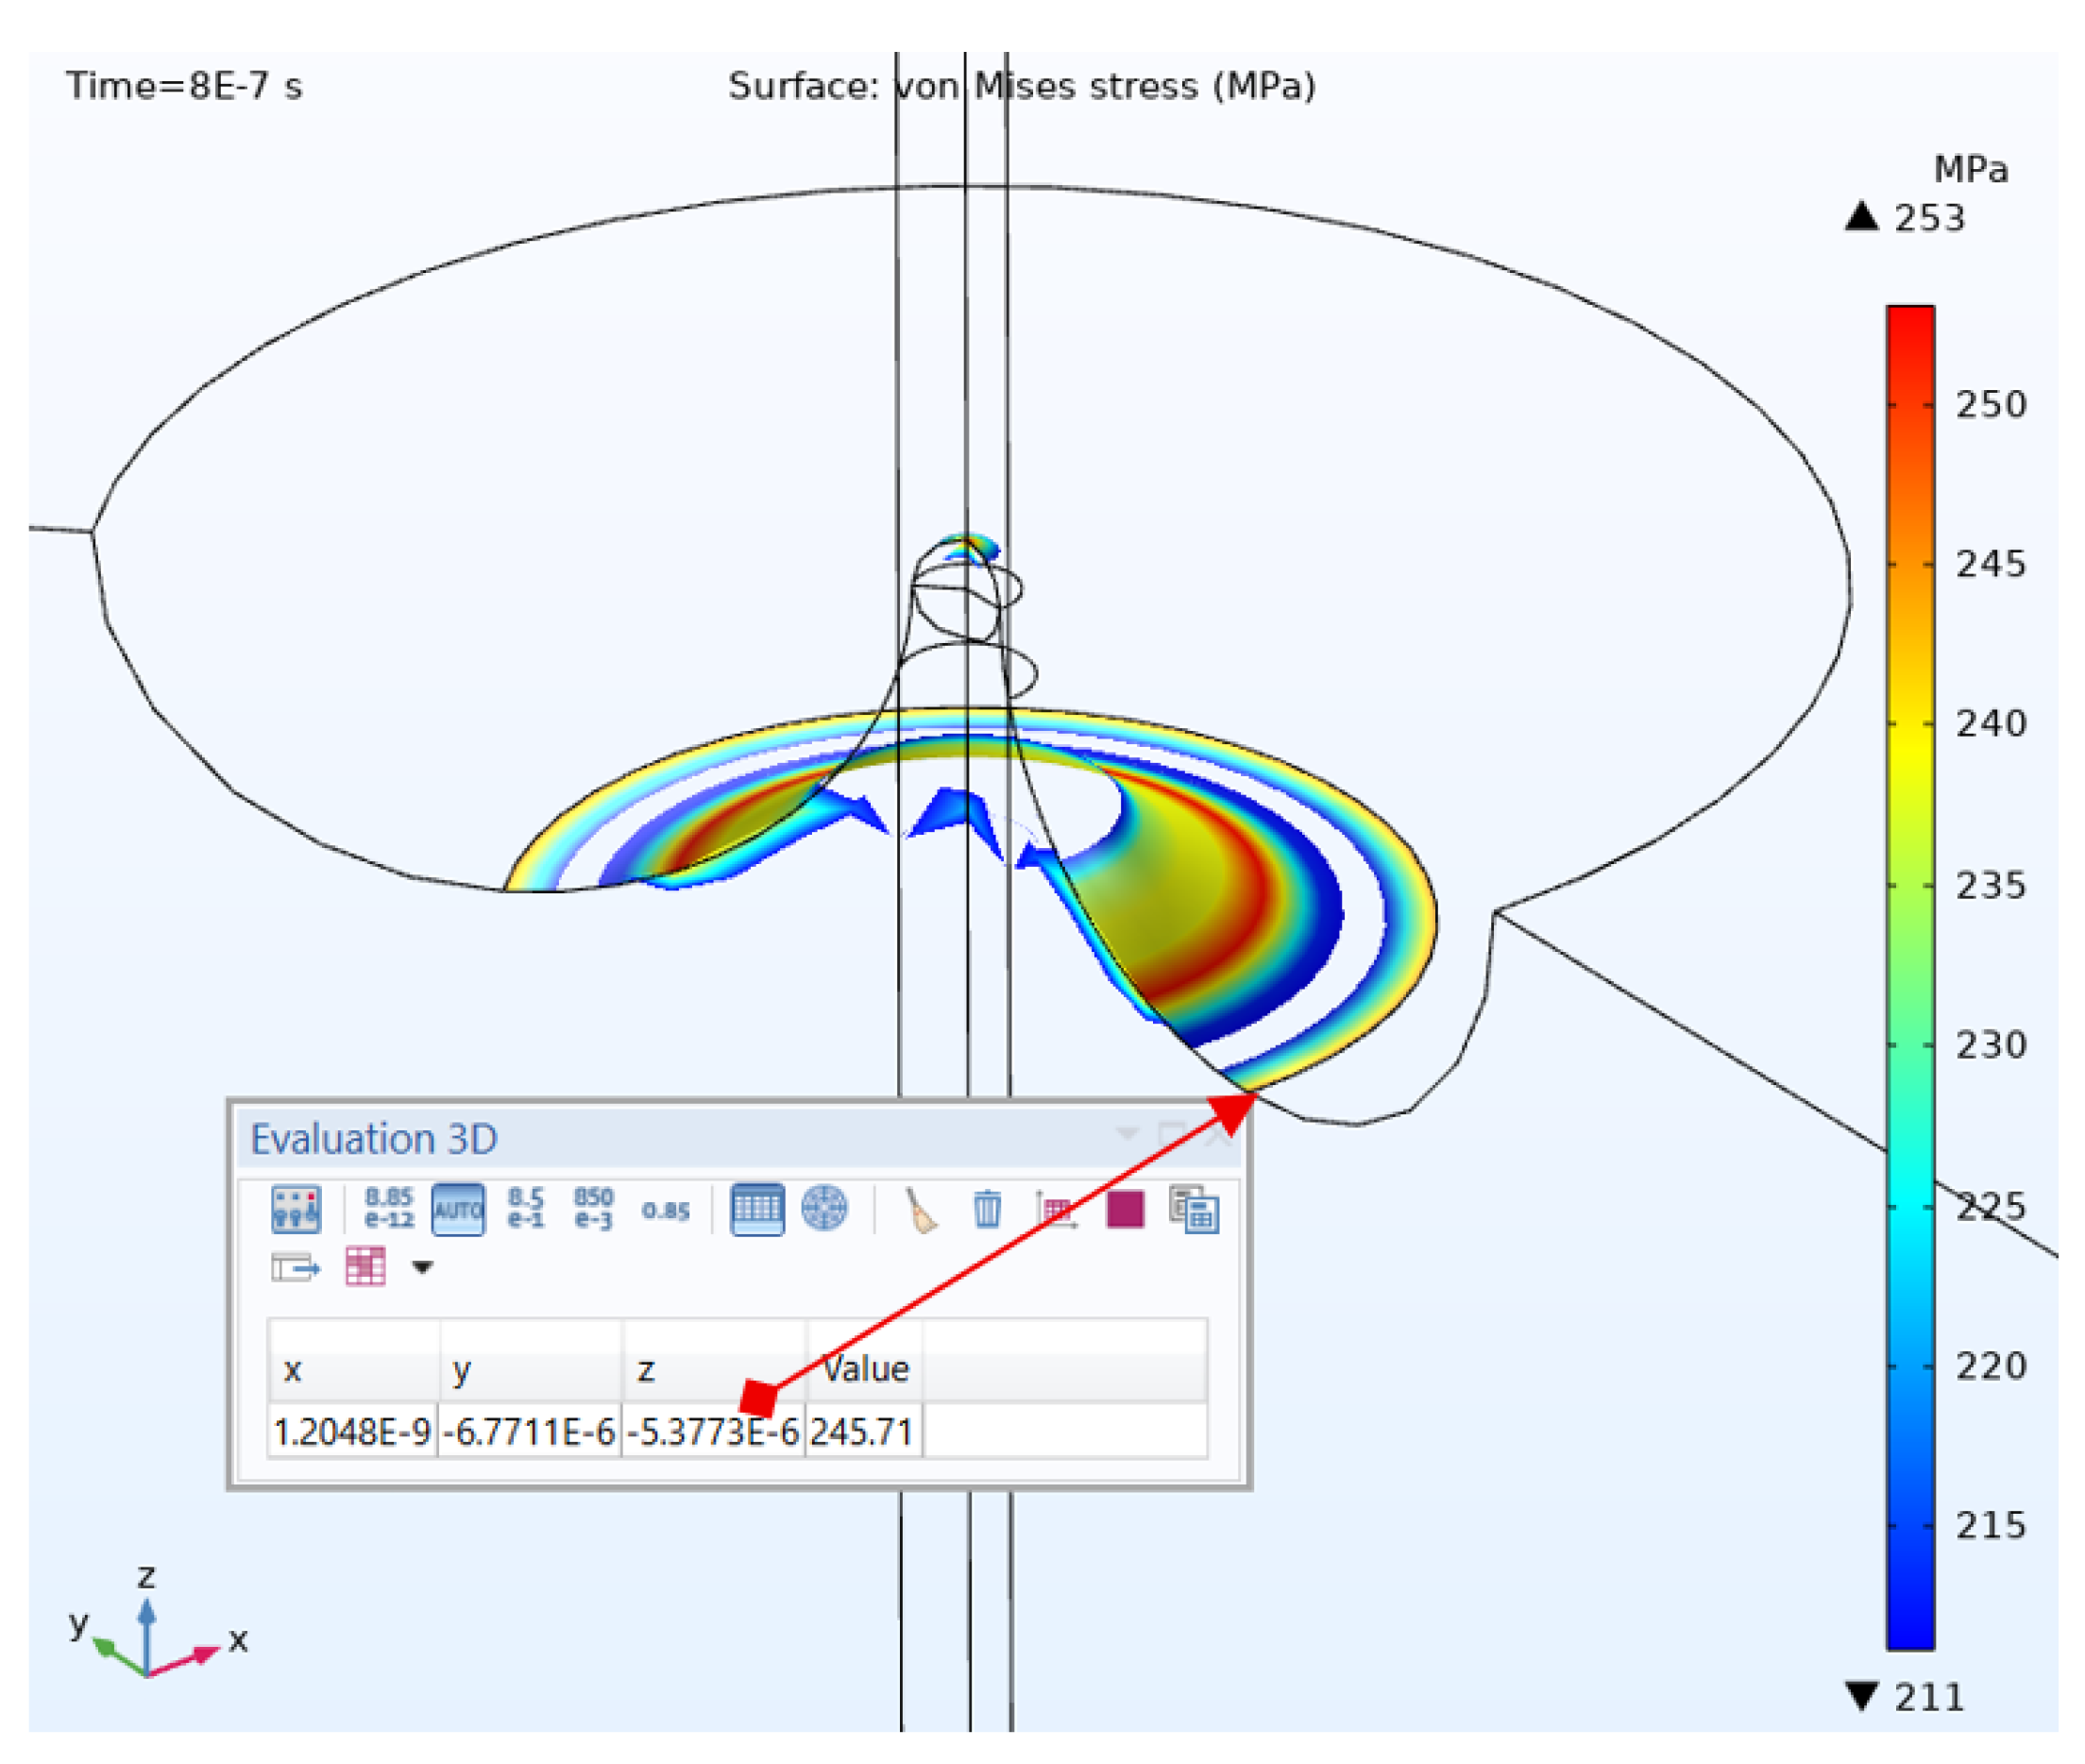This screenshot has width=2085, height=1764.
Task: Export the table data
Action: [297, 1268]
